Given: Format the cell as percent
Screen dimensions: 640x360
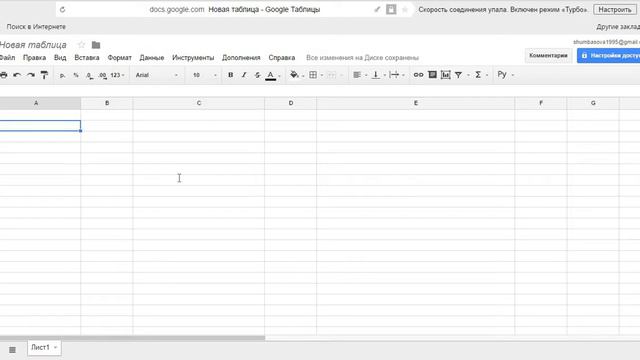Looking at the screenshot, I should coord(76,75).
